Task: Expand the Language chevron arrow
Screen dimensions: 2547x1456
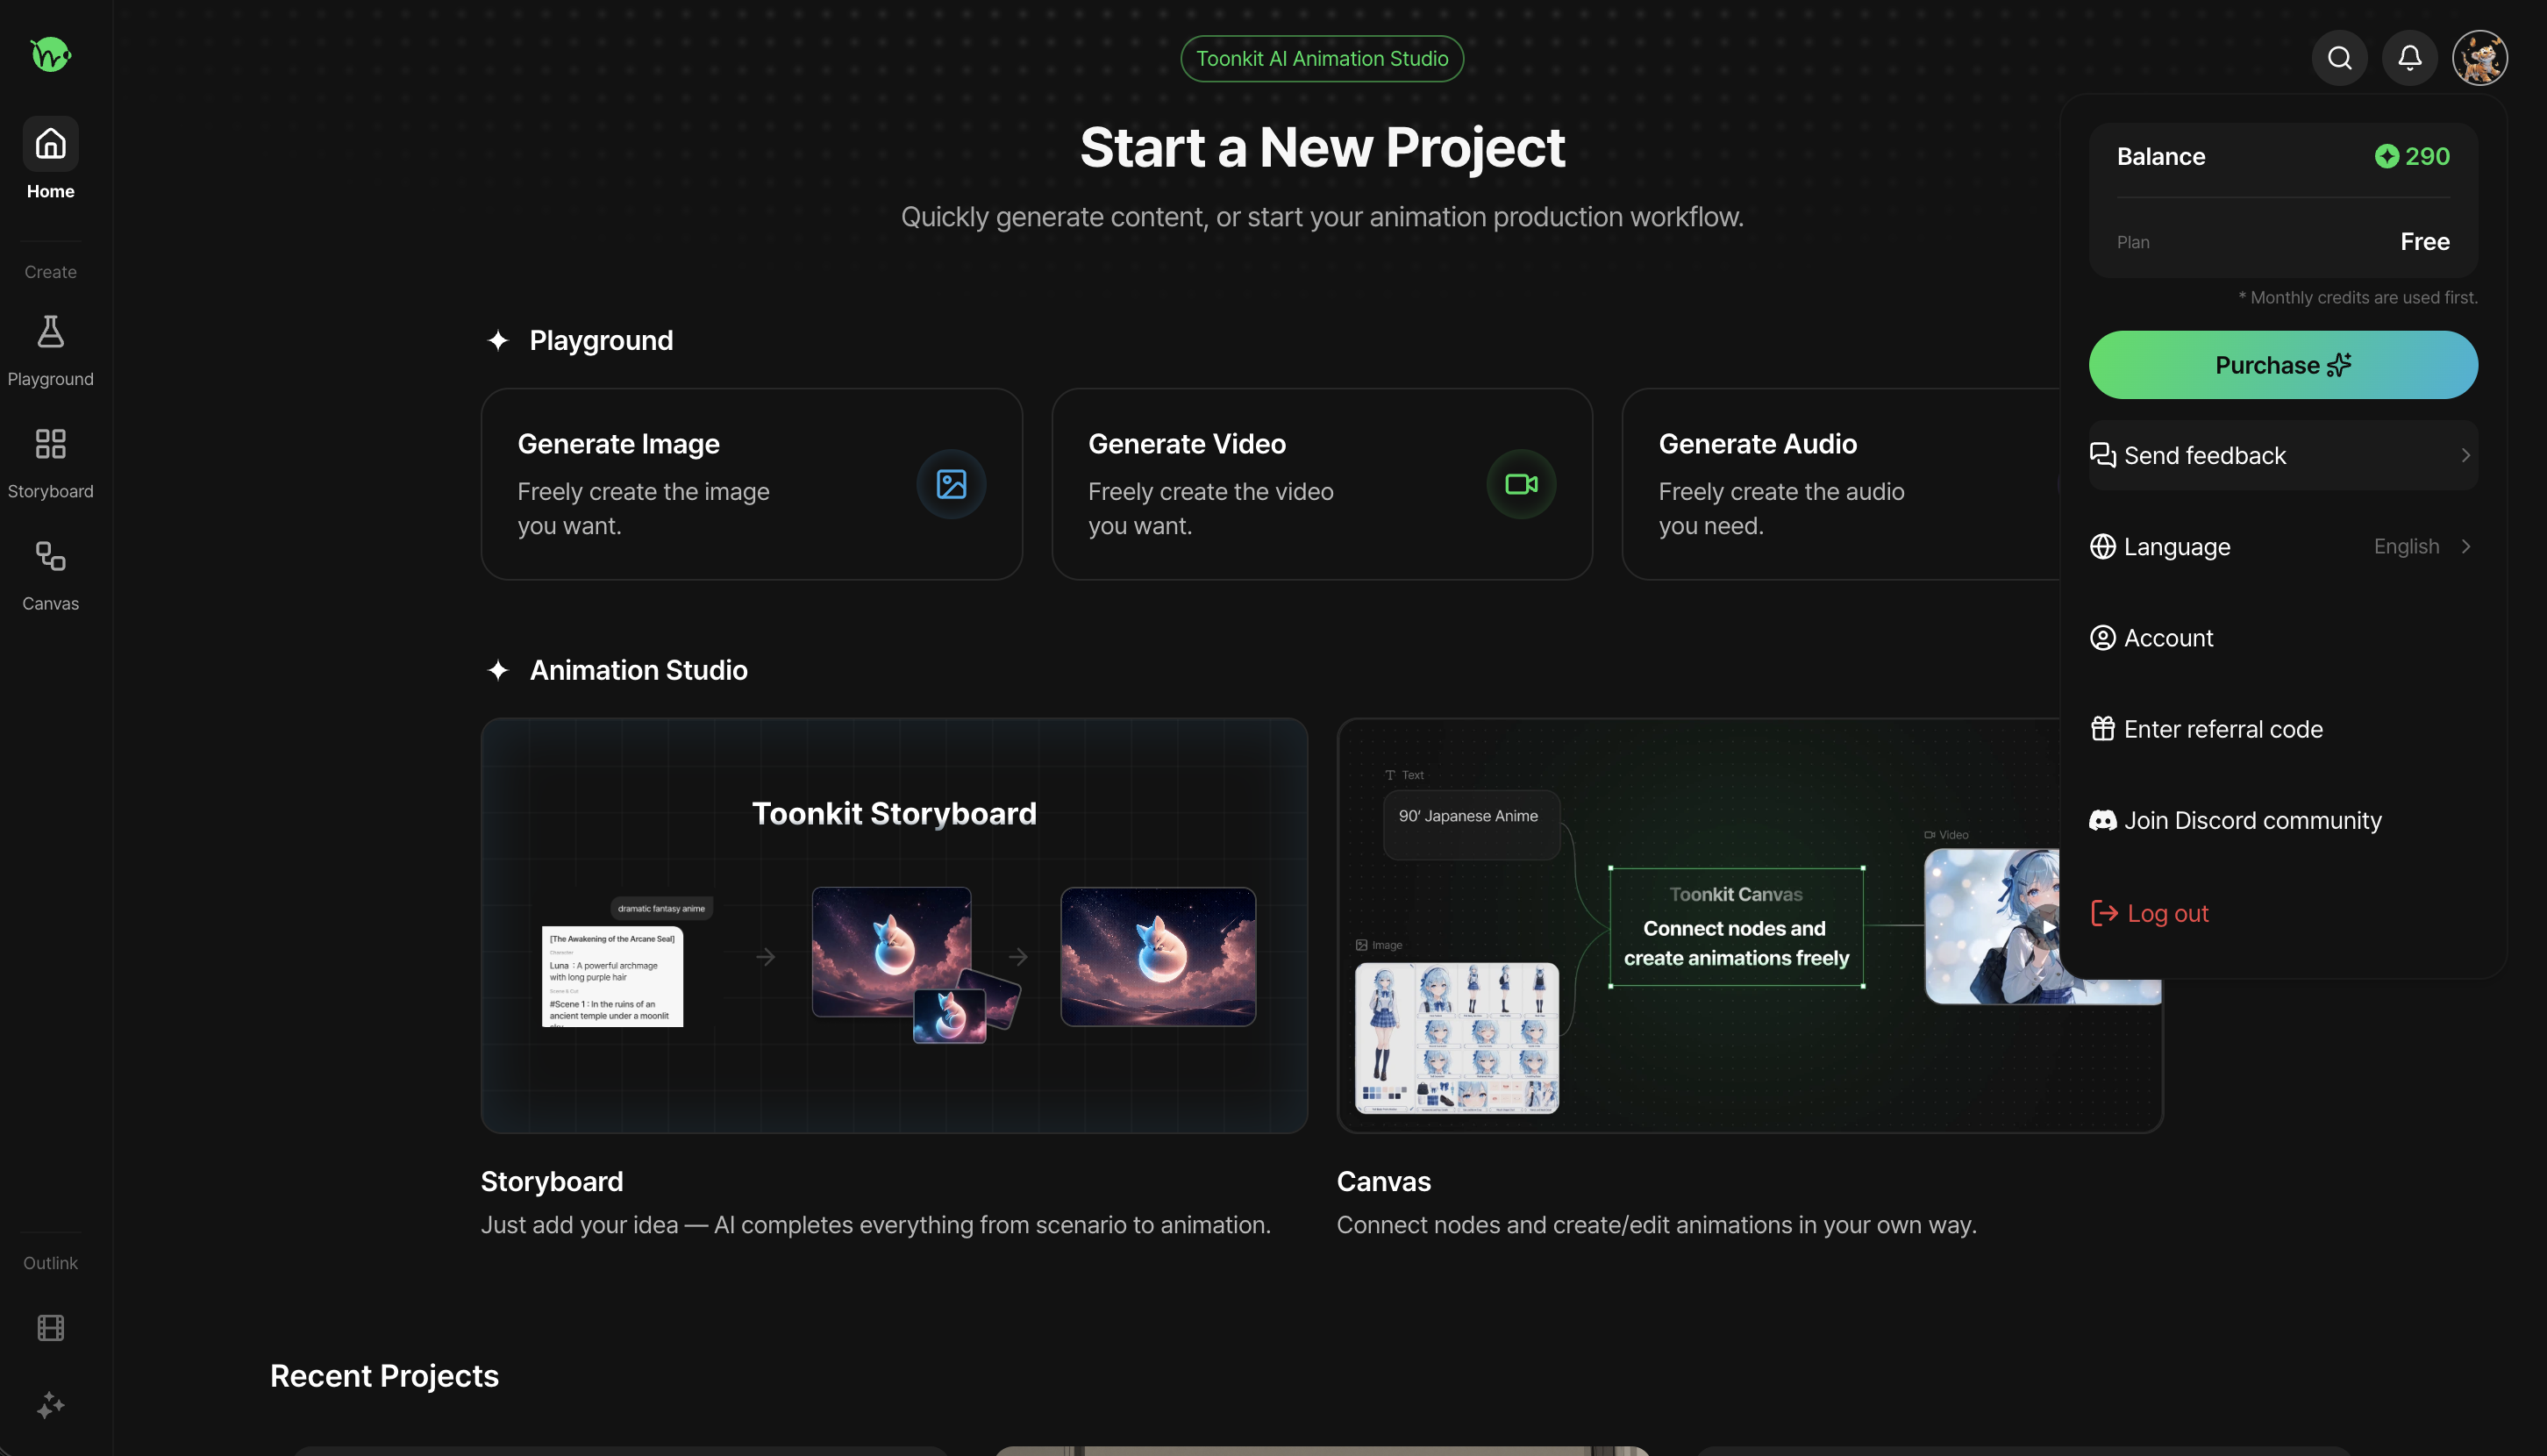Action: (2465, 546)
